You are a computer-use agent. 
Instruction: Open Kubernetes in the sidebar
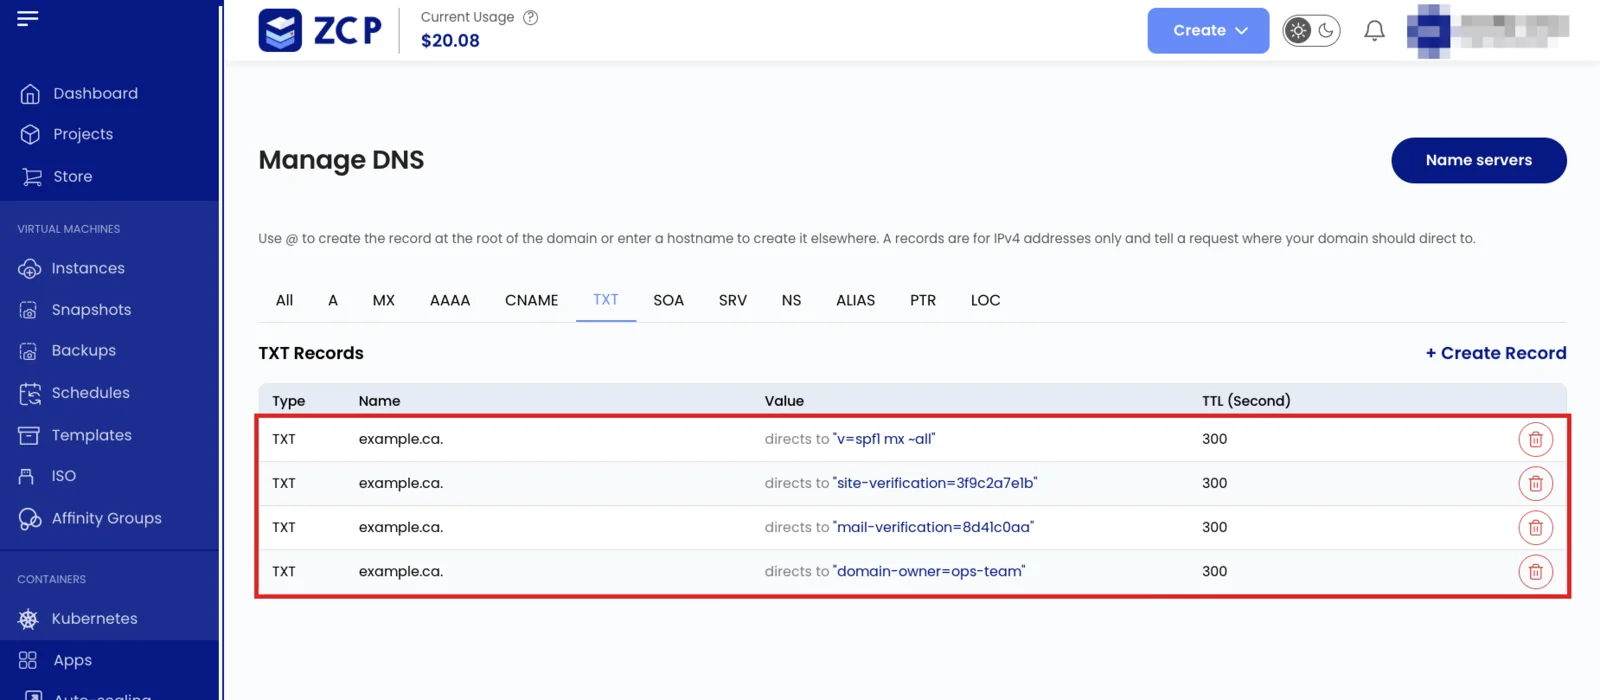pos(95,619)
